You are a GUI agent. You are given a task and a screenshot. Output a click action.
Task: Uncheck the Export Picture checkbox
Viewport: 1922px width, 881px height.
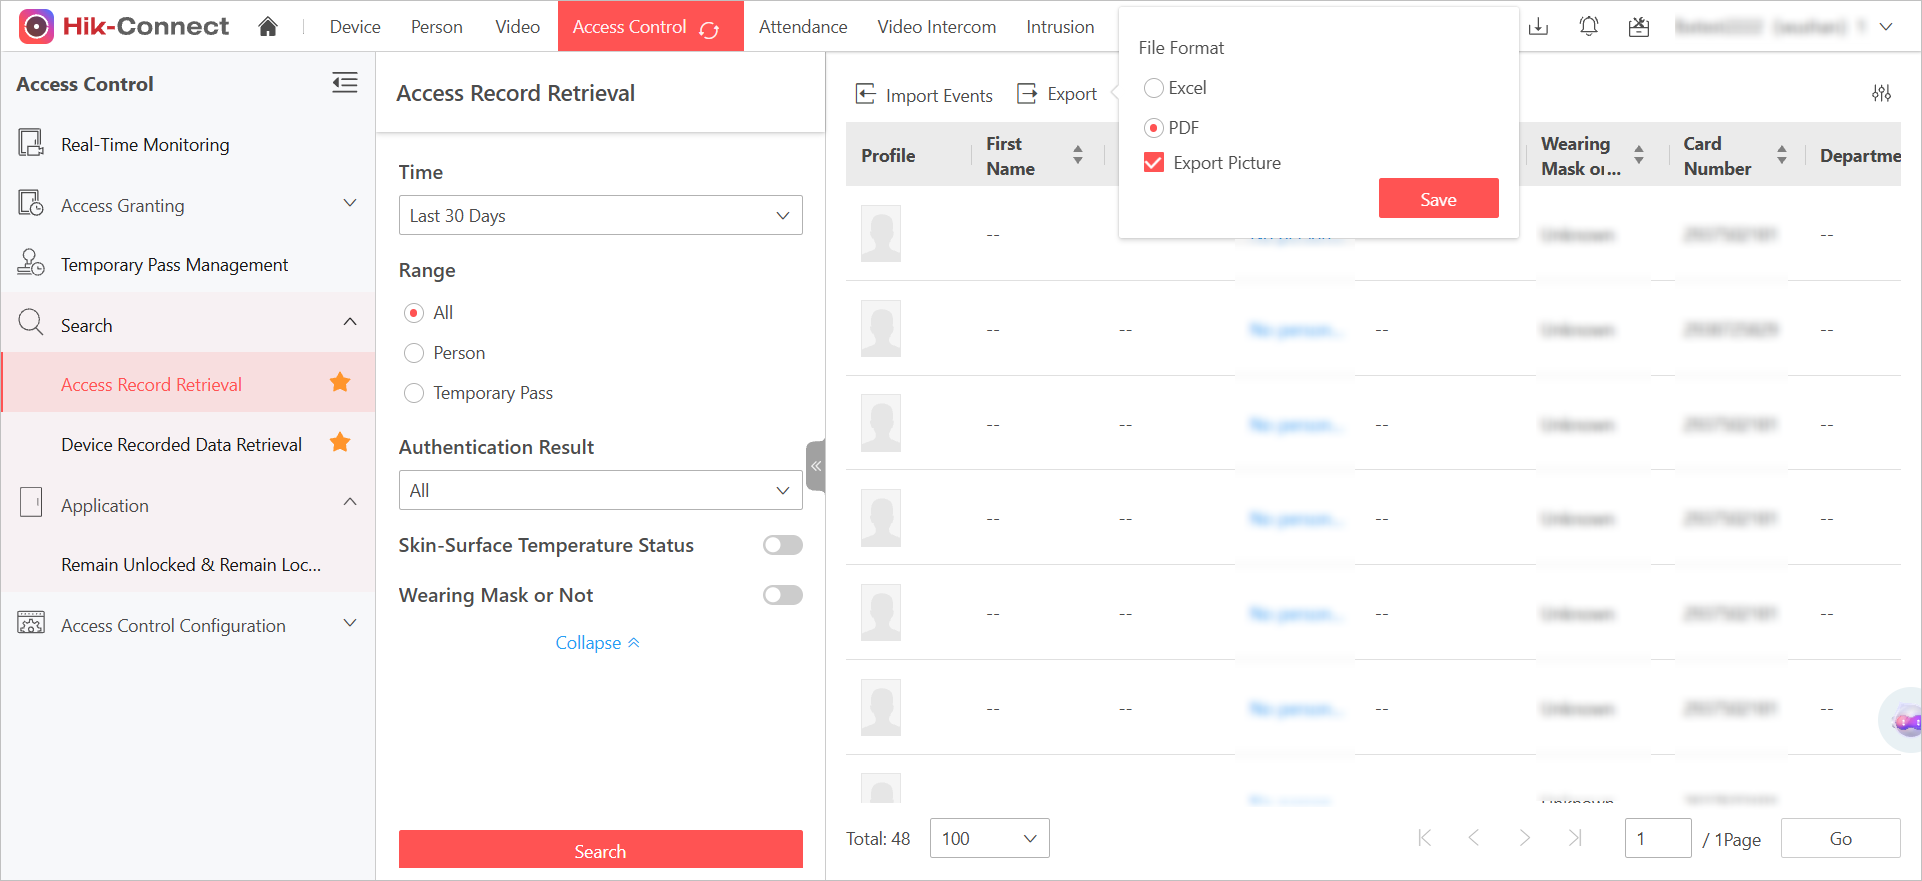tap(1154, 163)
